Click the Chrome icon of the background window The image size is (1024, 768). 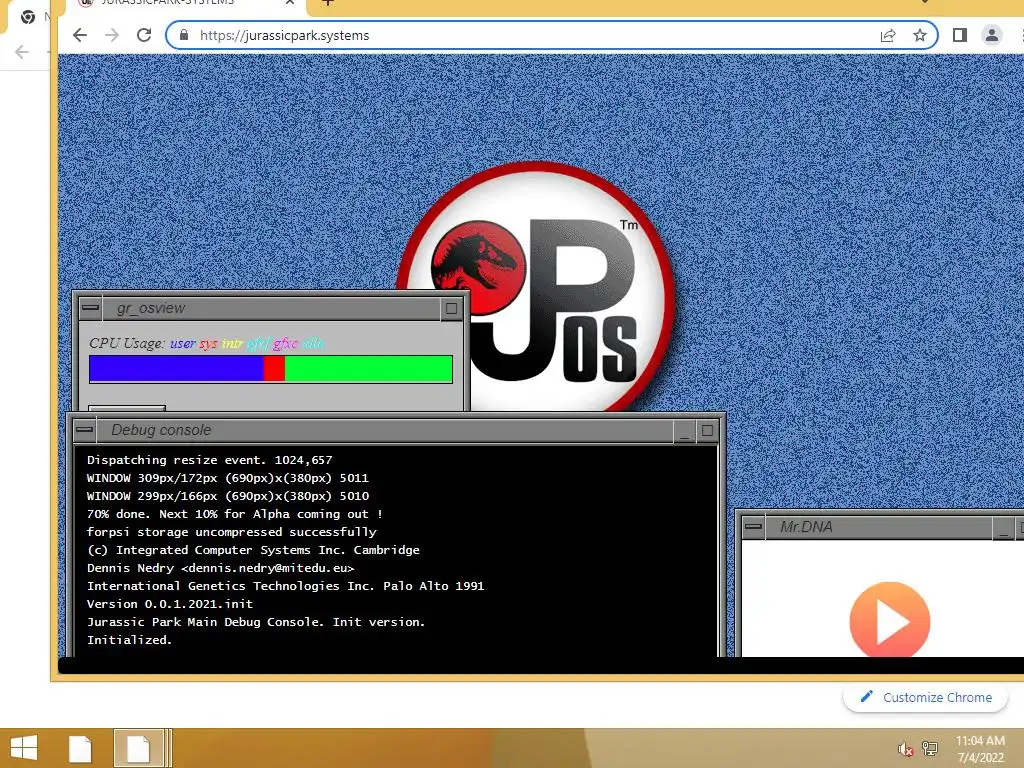[x=27, y=16]
